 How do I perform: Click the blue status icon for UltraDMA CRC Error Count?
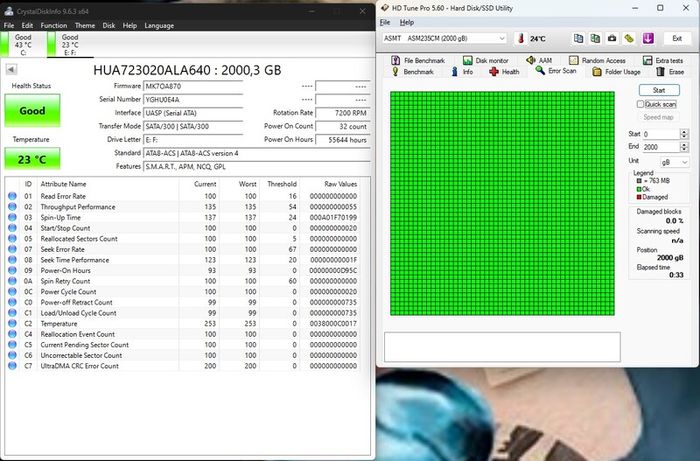[x=12, y=365]
